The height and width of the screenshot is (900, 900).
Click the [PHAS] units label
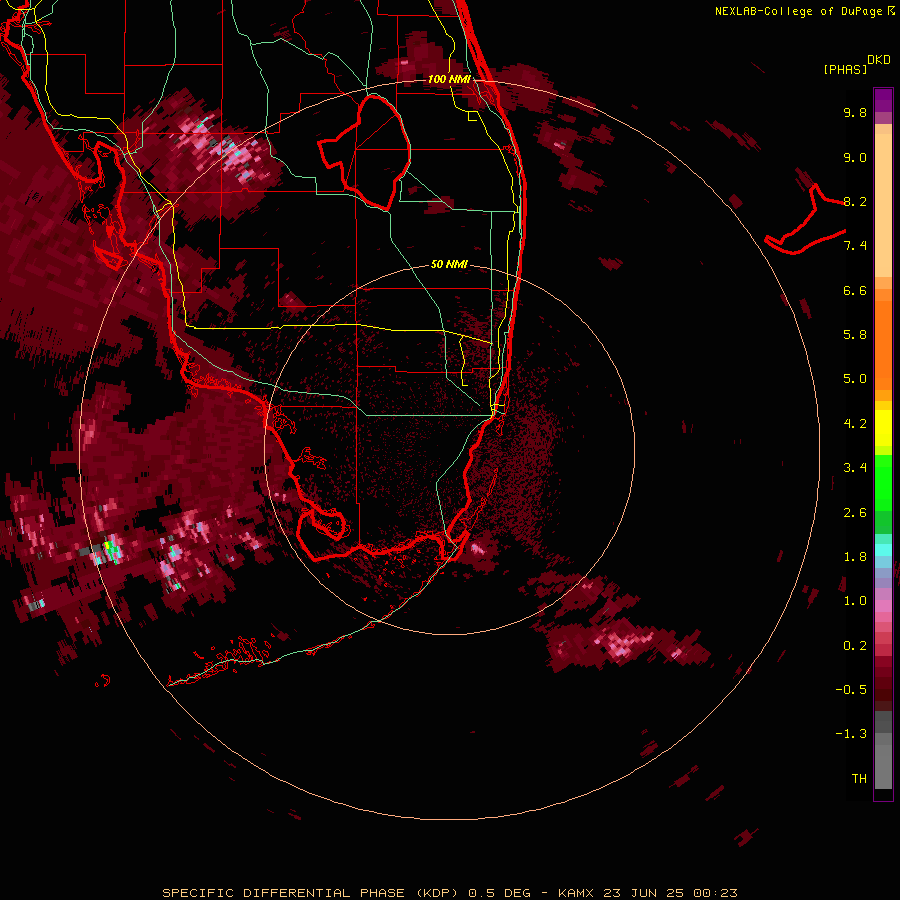point(845,69)
